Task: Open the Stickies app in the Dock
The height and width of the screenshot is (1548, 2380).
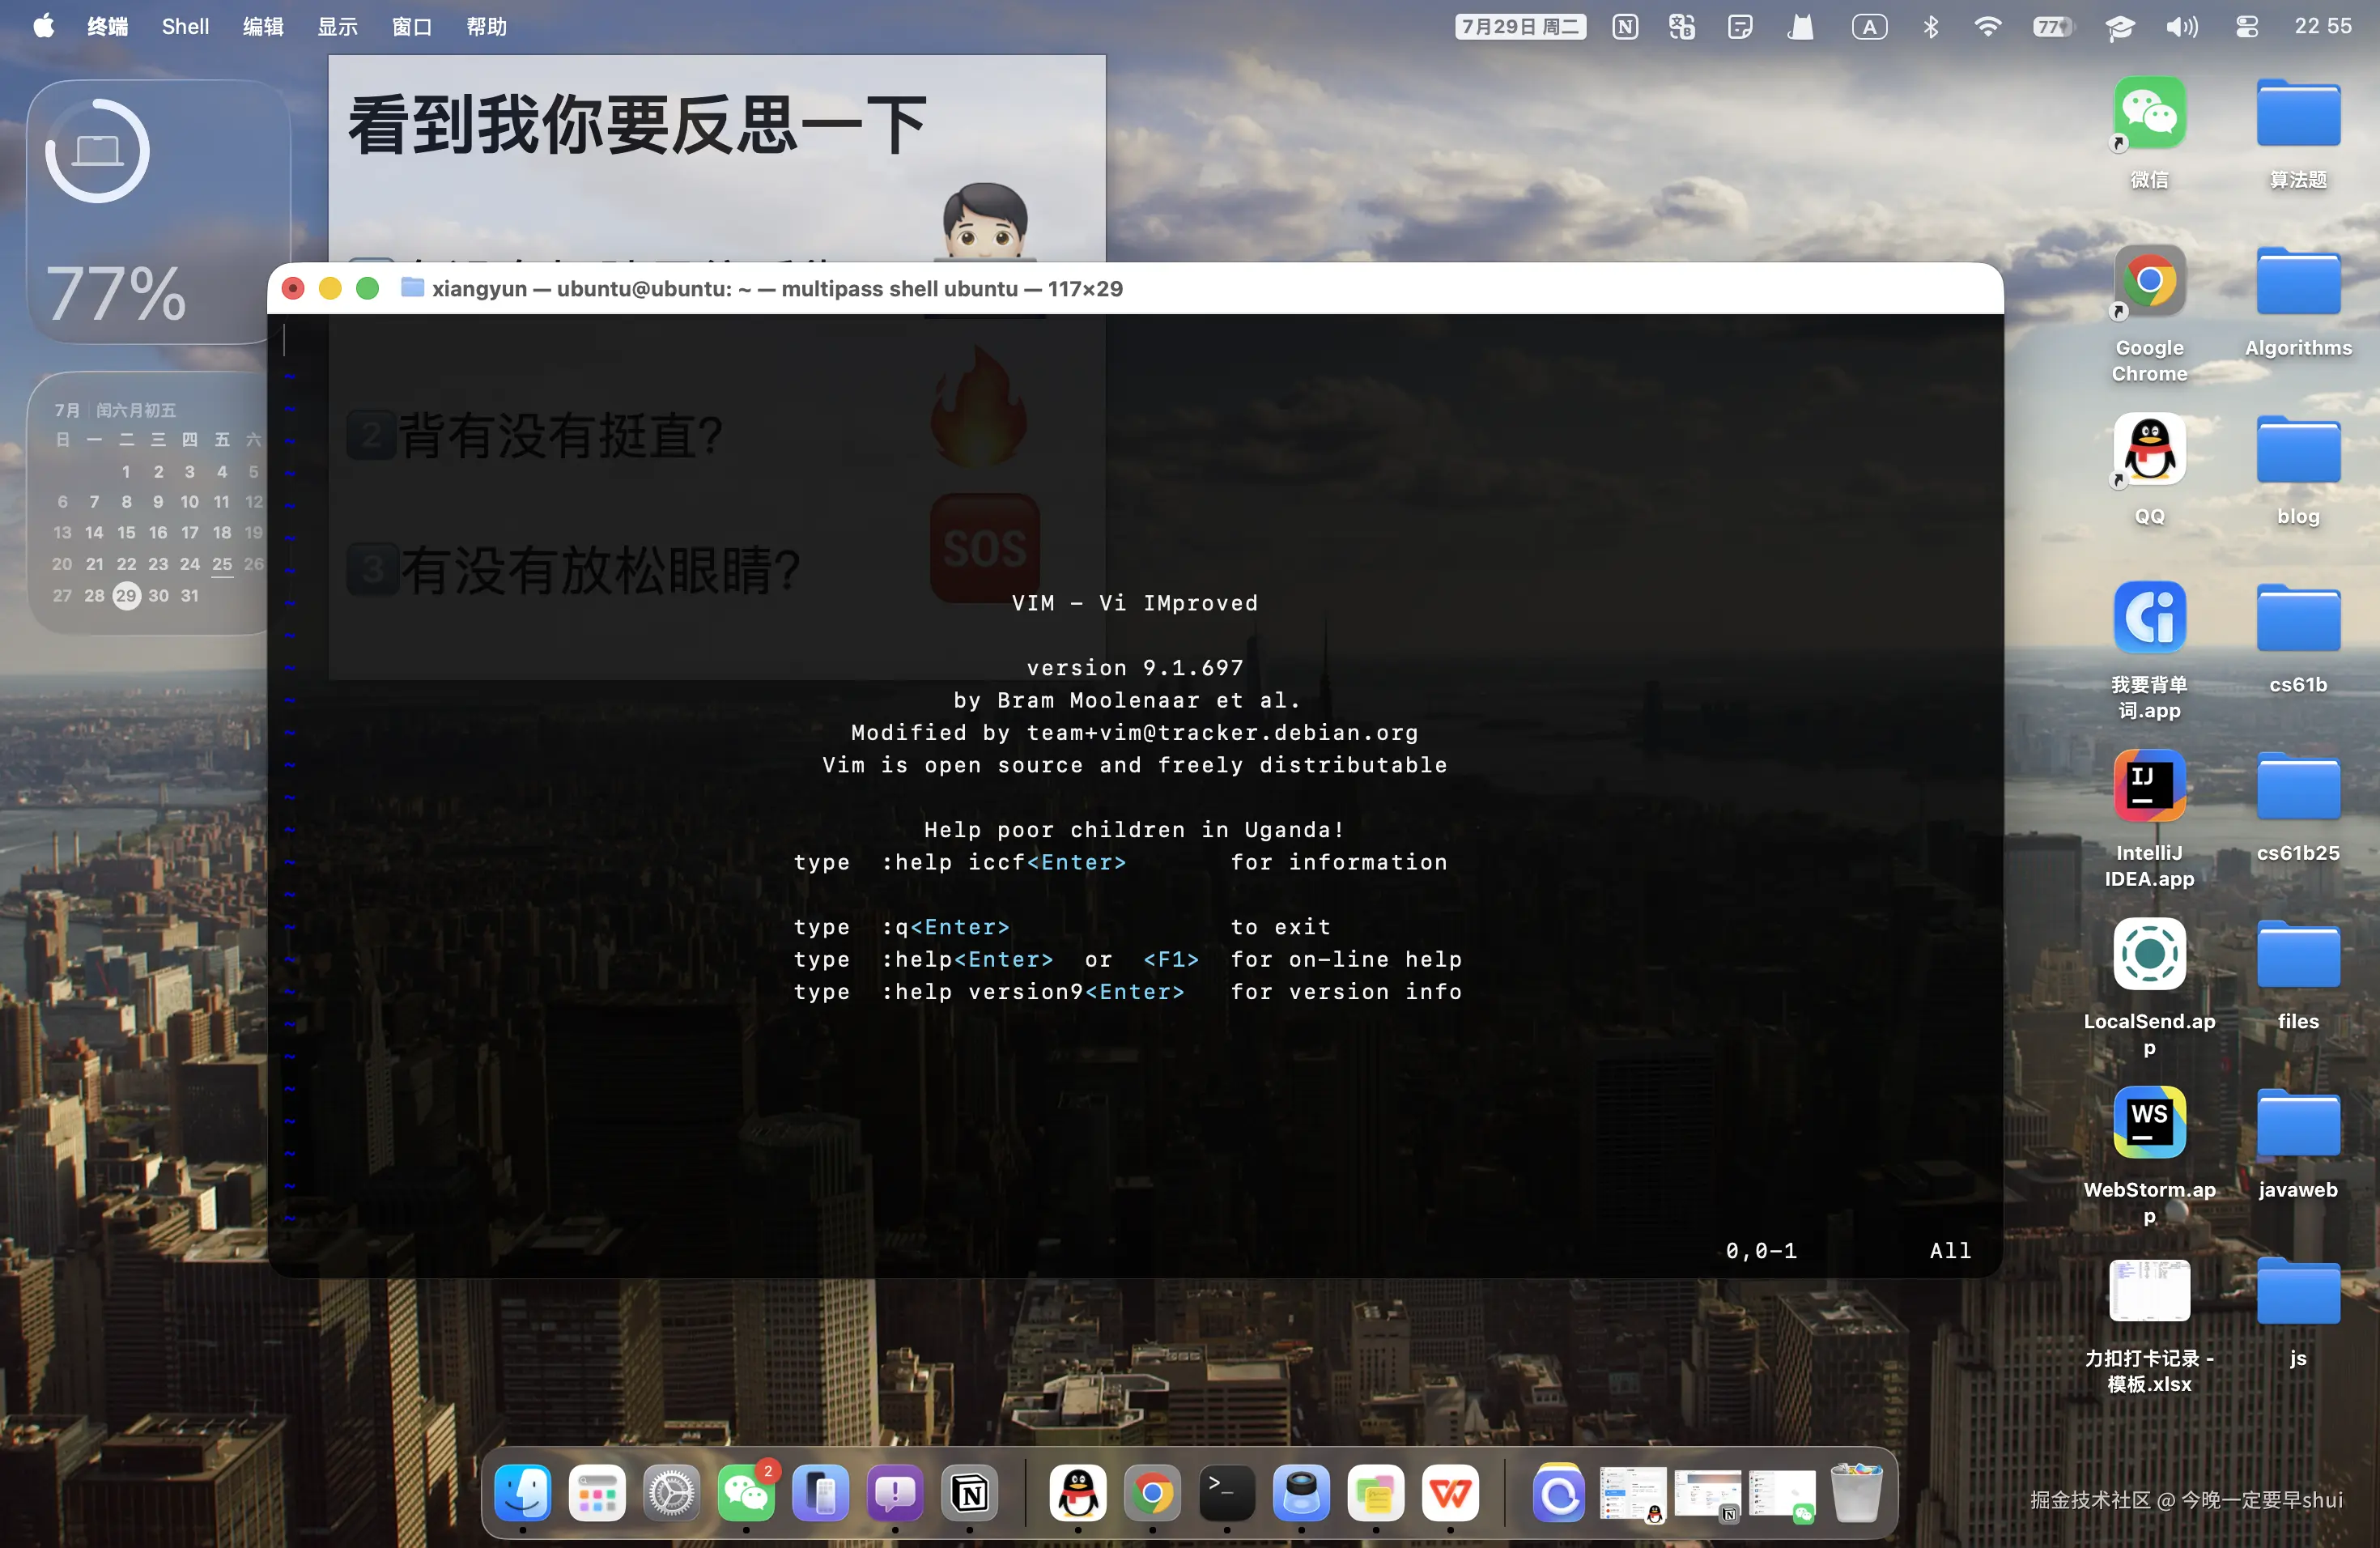Action: pyautogui.click(x=1376, y=1493)
